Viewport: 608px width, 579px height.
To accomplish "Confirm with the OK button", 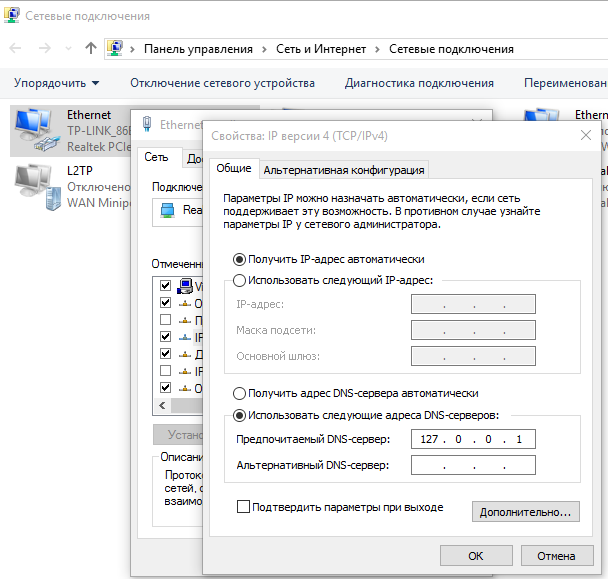I will [x=476, y=556].
